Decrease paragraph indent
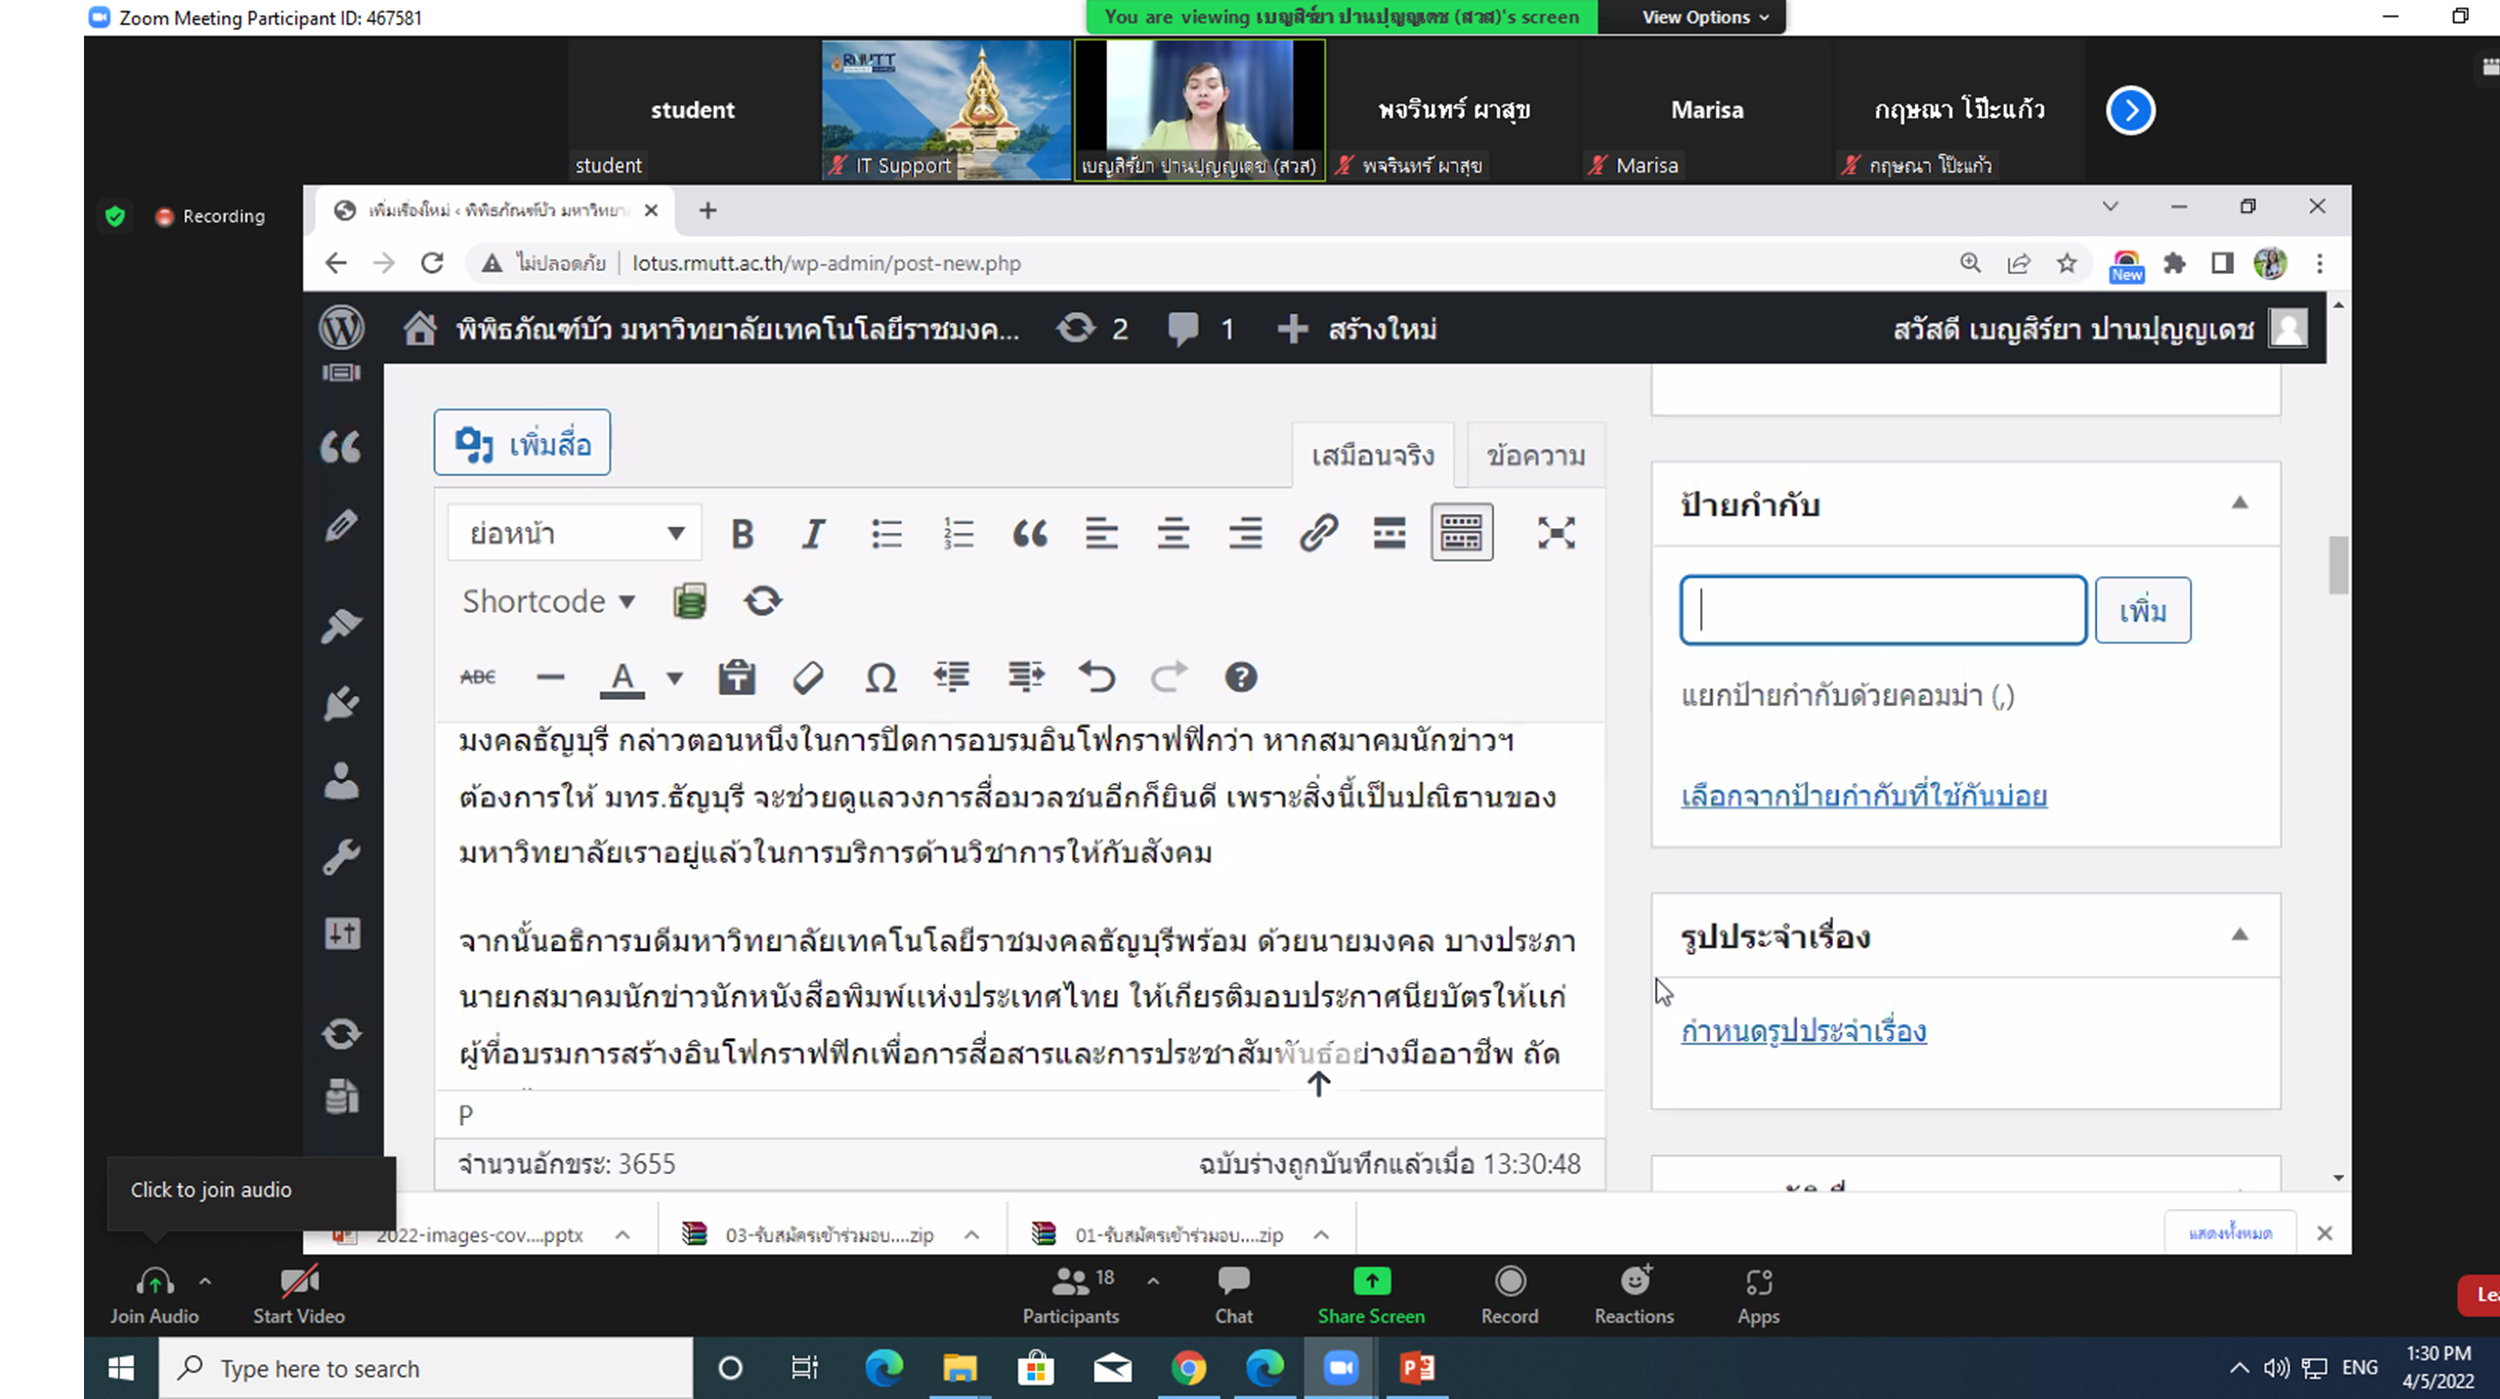The width and height of the screenshot is (2500, 1399). 952,677
